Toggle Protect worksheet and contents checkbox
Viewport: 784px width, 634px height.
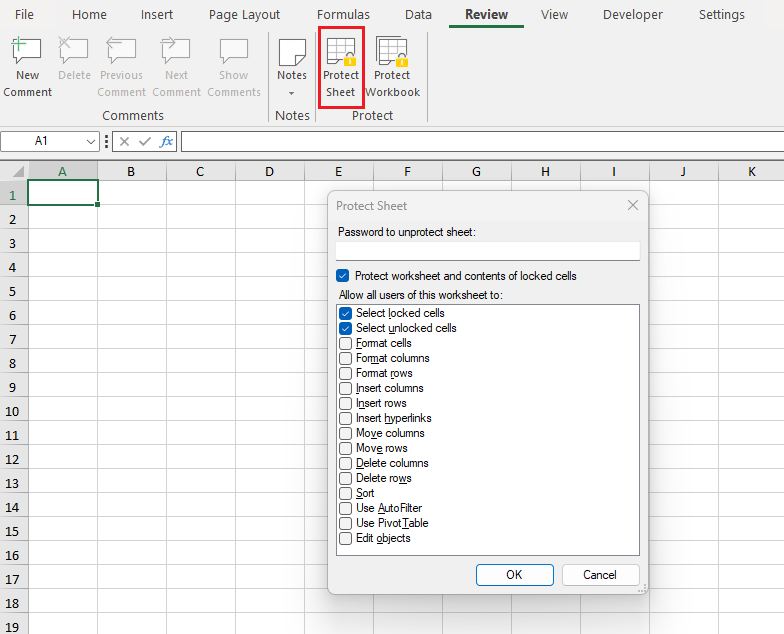click(x=342, y=276)
